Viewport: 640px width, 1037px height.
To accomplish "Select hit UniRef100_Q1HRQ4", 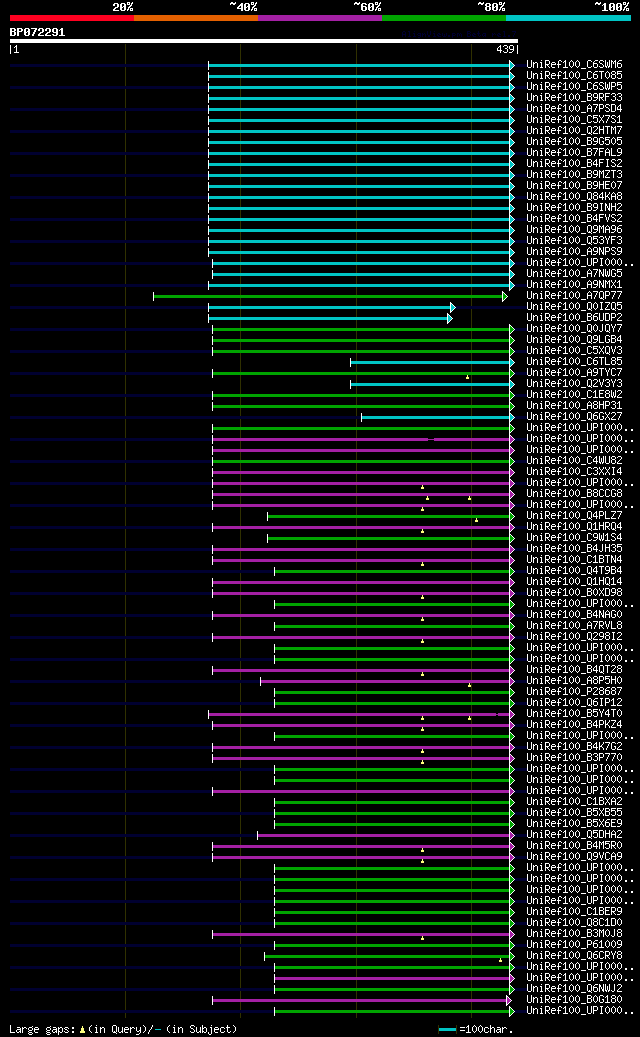I will 575,526.
